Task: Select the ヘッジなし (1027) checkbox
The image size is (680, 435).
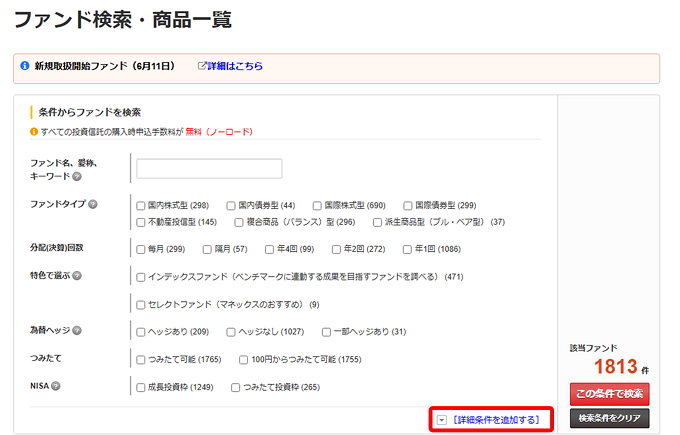Action: tap(231, 331)
